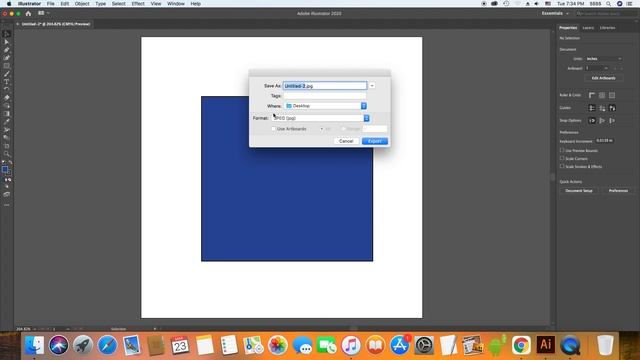The width and height of the screenshot is (640, 360).
Task: Show transparency grid icon in Ruler & Grids
Action: (x=612, y=95)
